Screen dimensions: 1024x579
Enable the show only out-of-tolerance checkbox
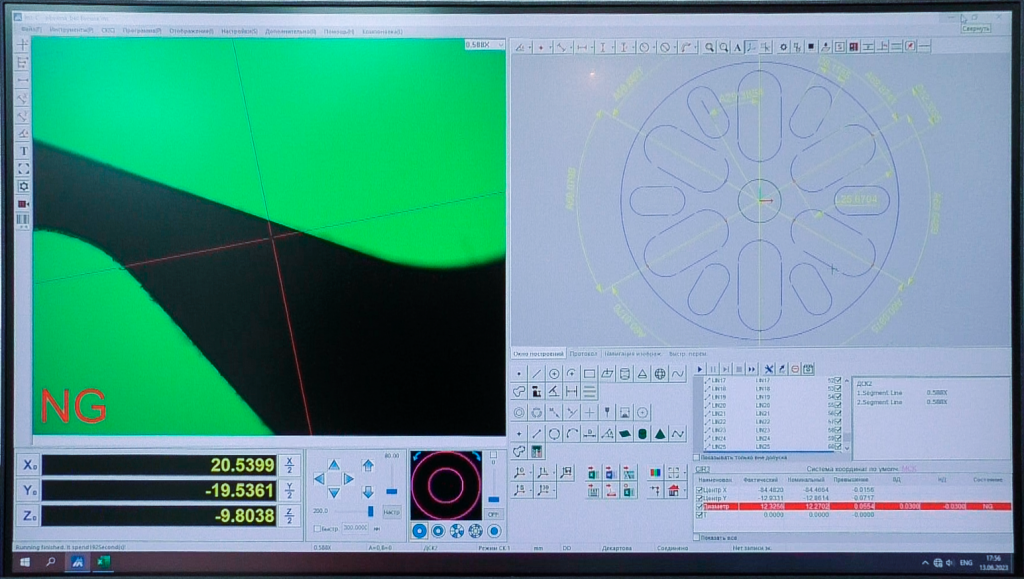tap(696, 458)
